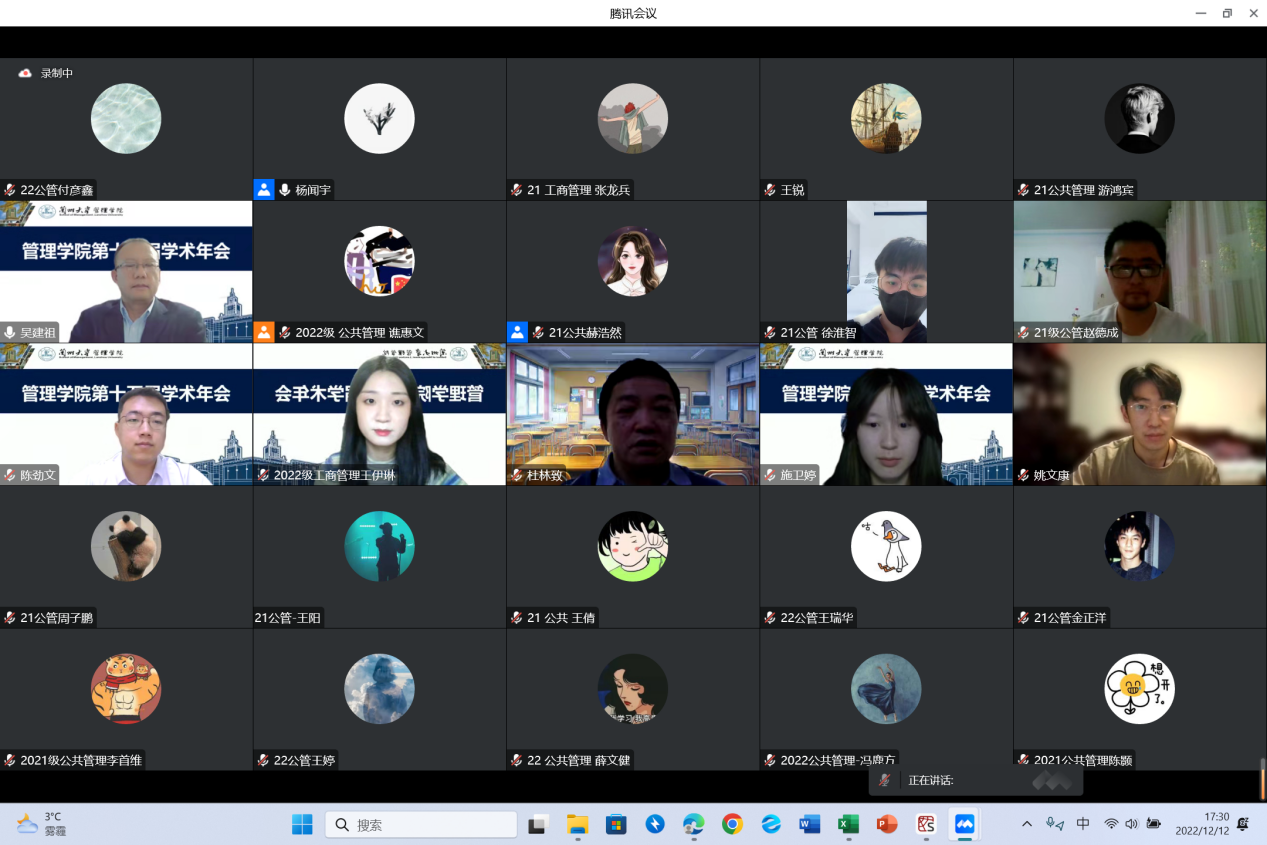Click the cloud recording indicator 录制中
This screenshot has height=845, width=1267.
tap(46, 73)
